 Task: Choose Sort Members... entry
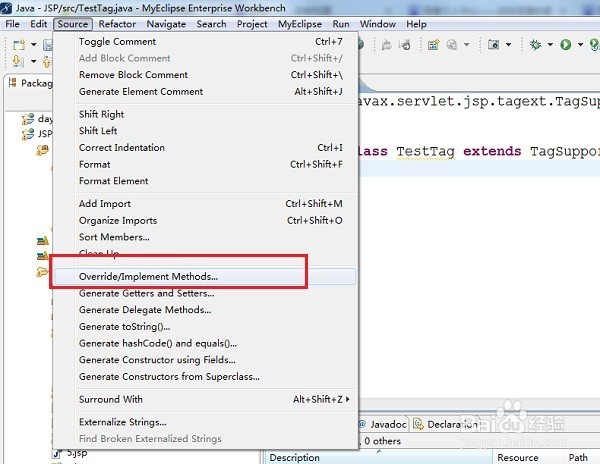pos(205,237)
